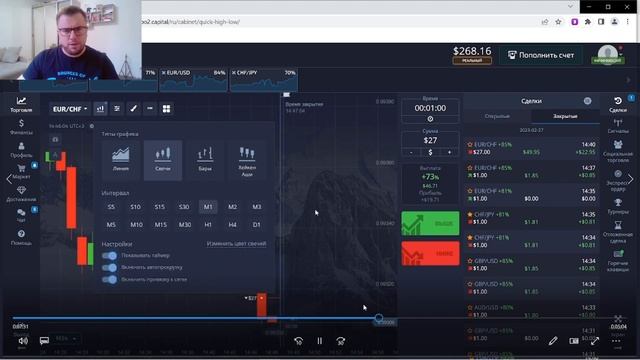
Task: Increase trade amount with plus button
Action: (449, 152)
